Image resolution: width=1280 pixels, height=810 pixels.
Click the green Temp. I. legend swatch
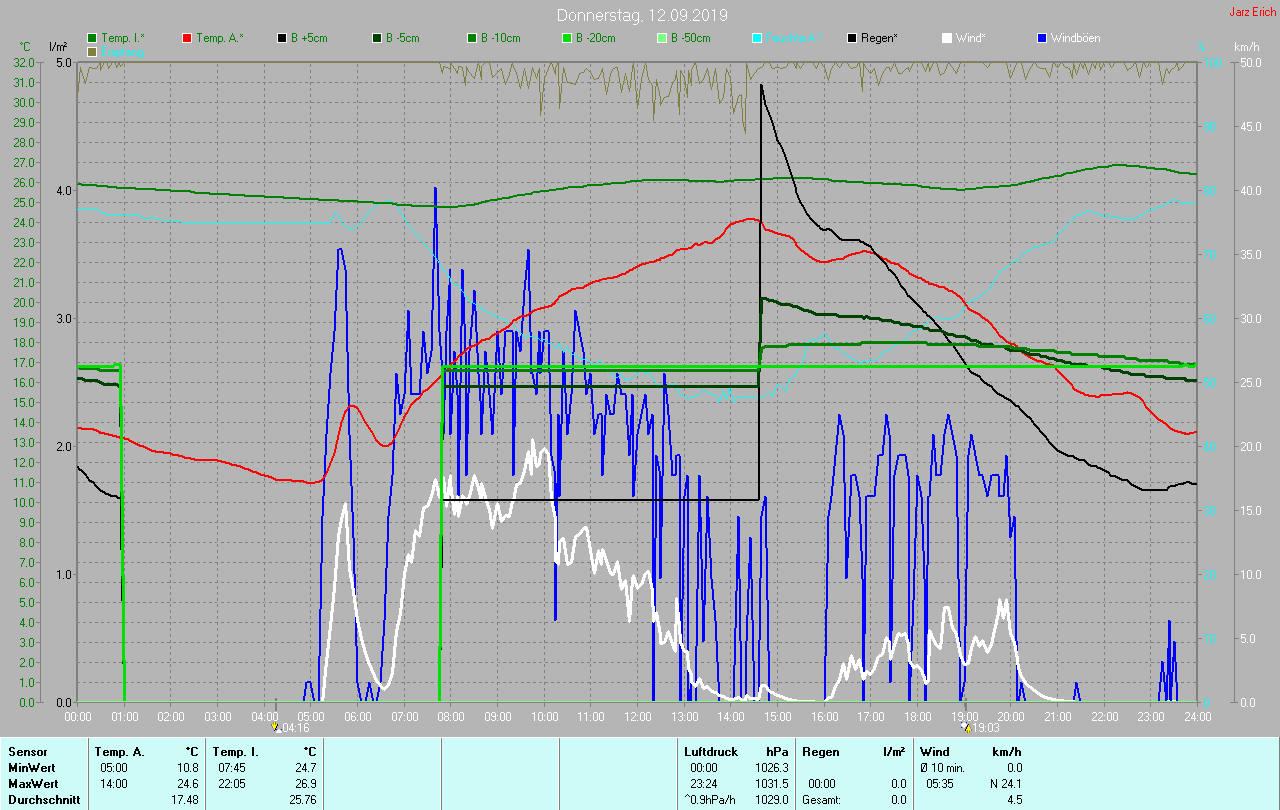tap(92, 38)
